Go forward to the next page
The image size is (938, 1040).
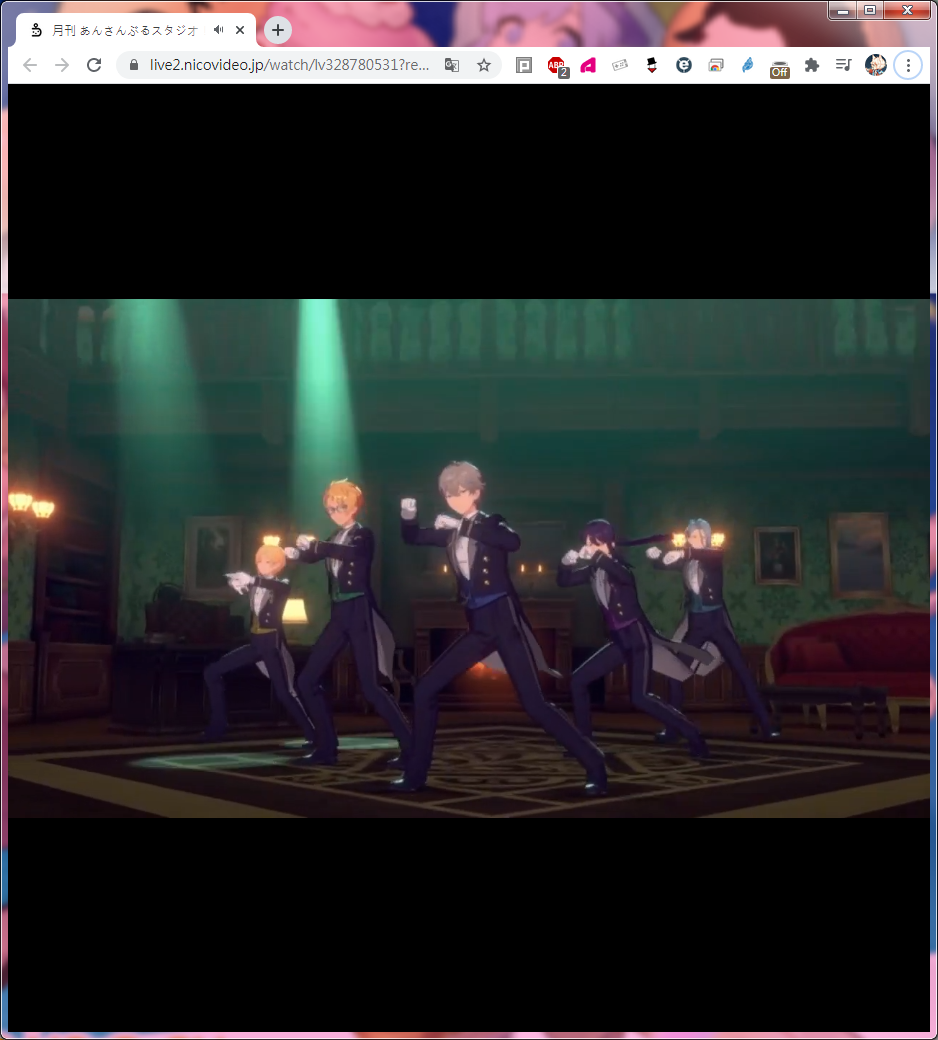(62, 65)
